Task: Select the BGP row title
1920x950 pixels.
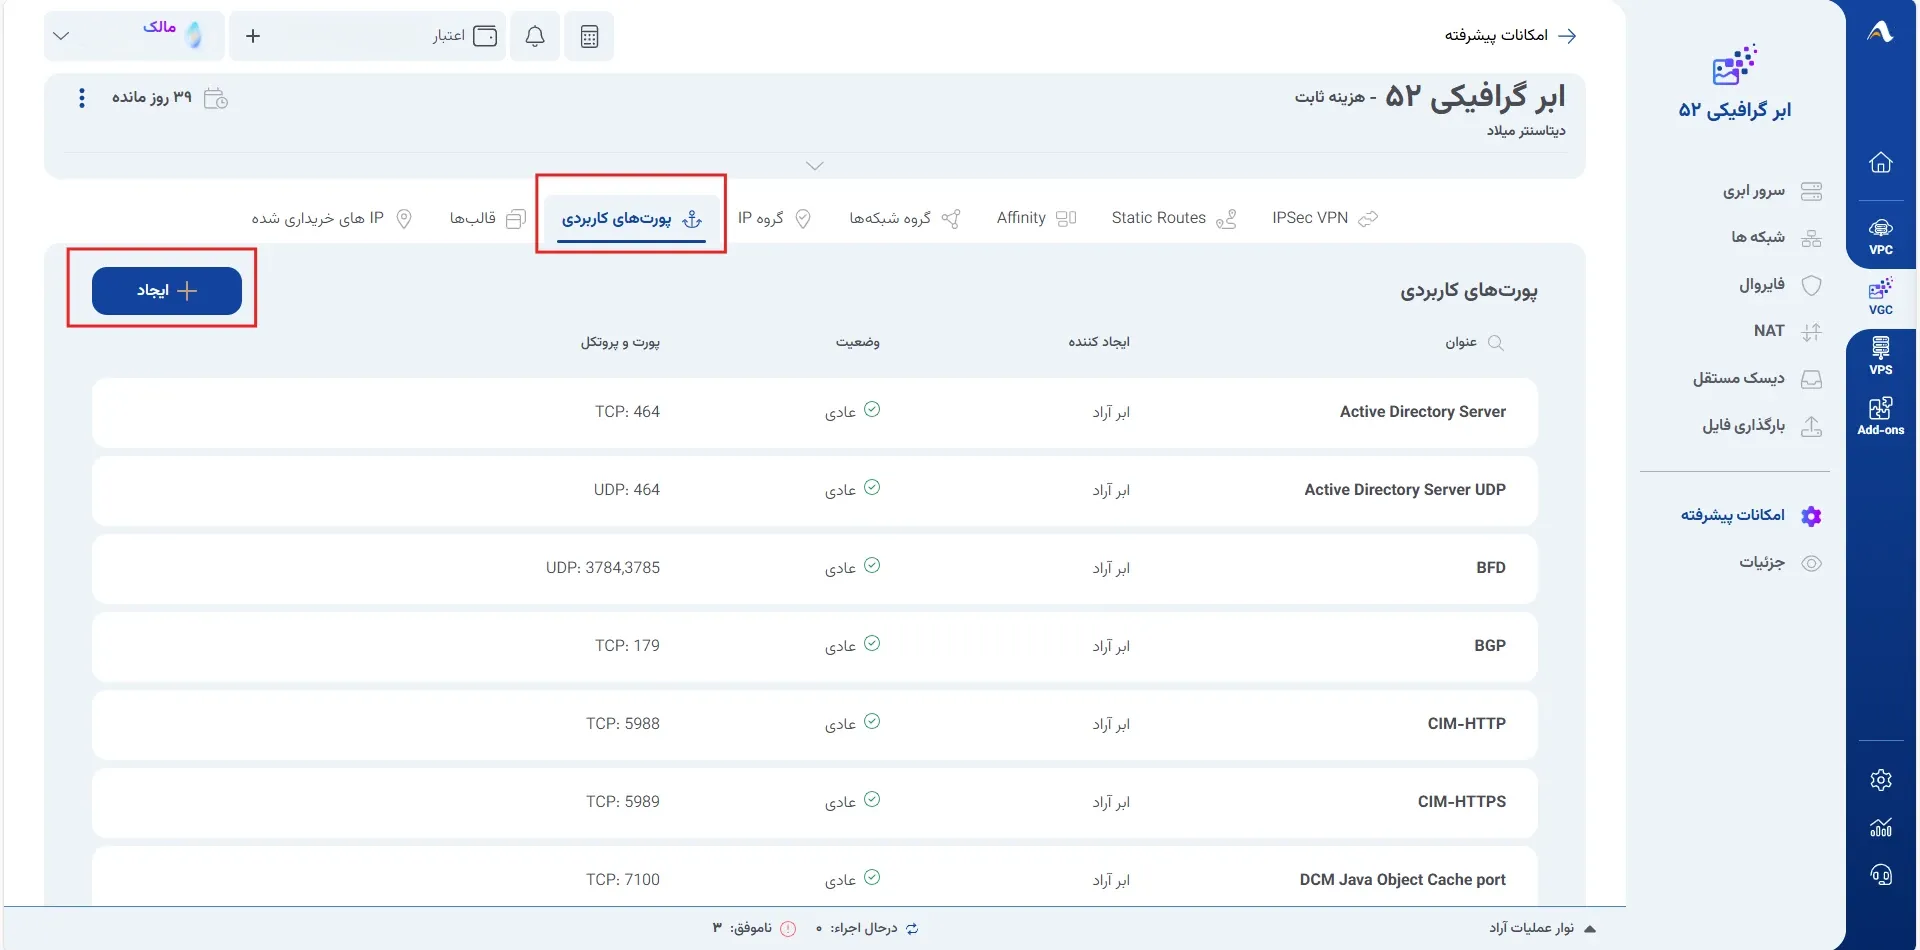Action: (x=1490, y=646)
